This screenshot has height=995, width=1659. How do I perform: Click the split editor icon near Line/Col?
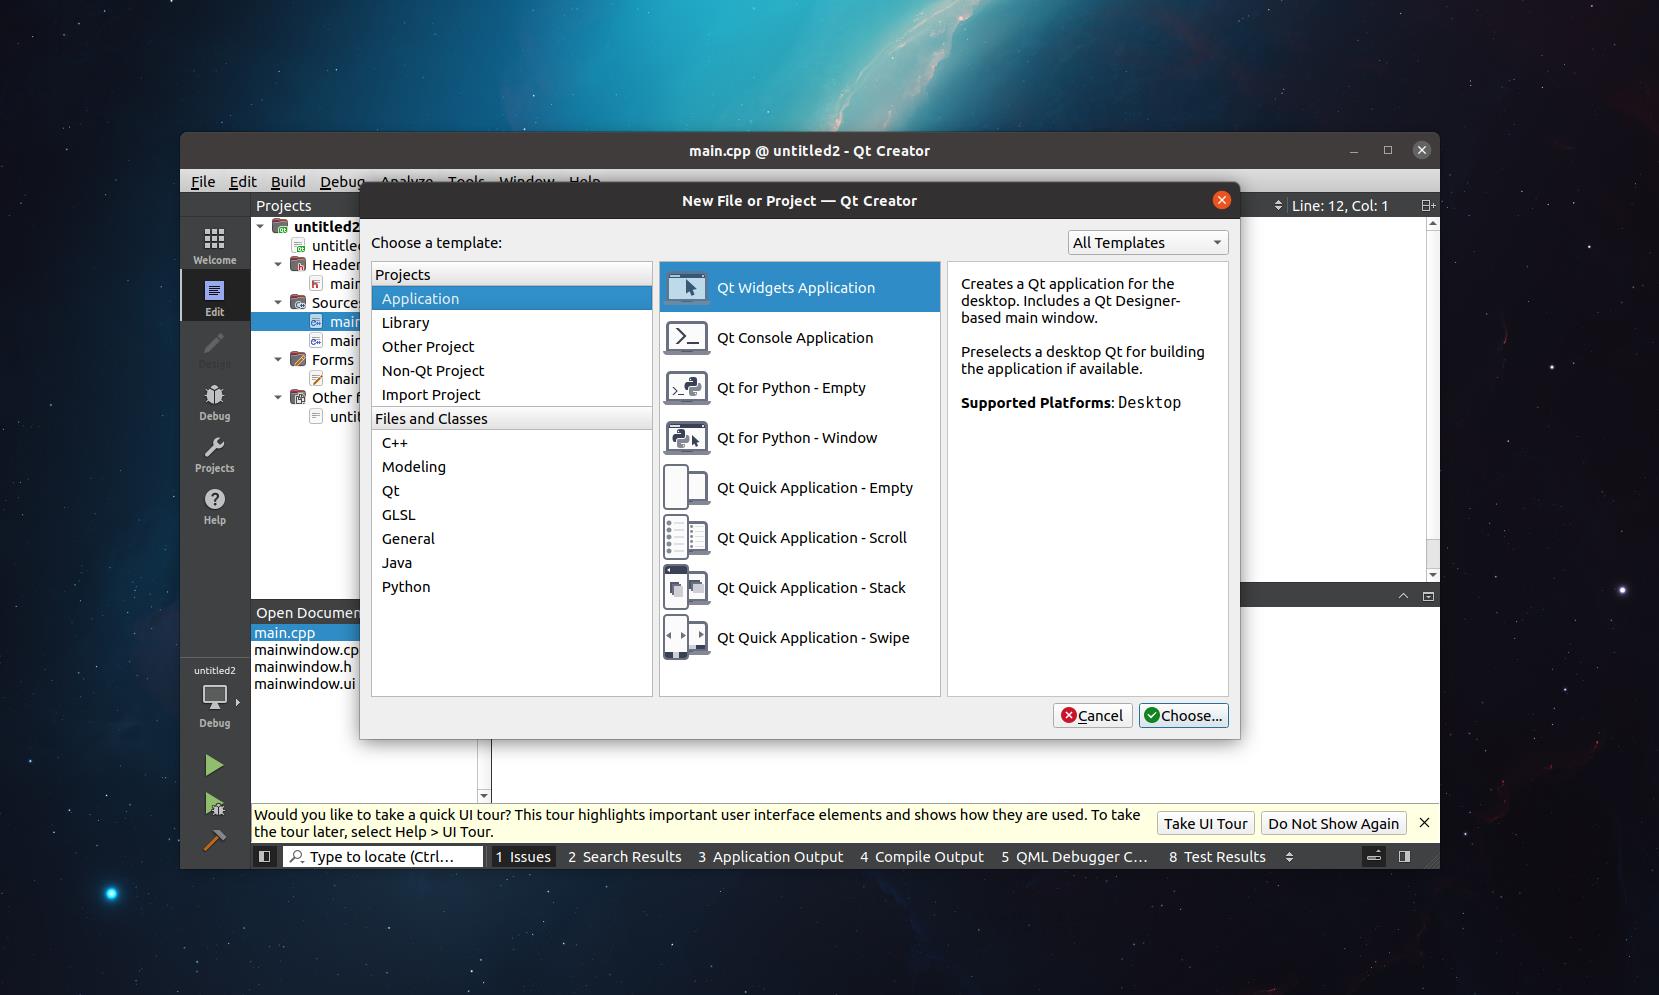[1428, 205]
